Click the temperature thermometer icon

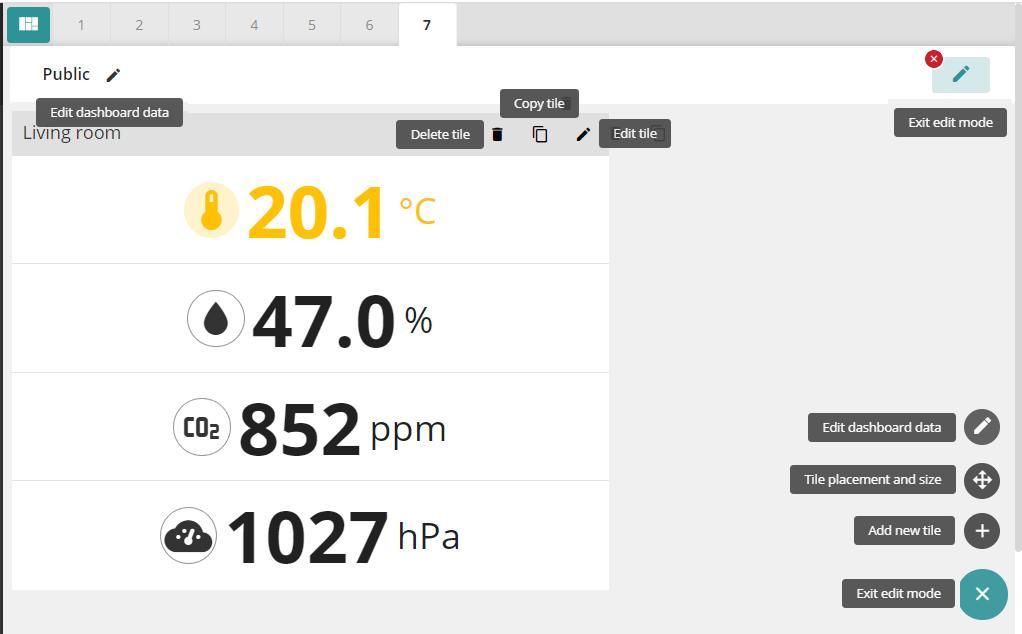pyautogui.click(x=211, y=211)
